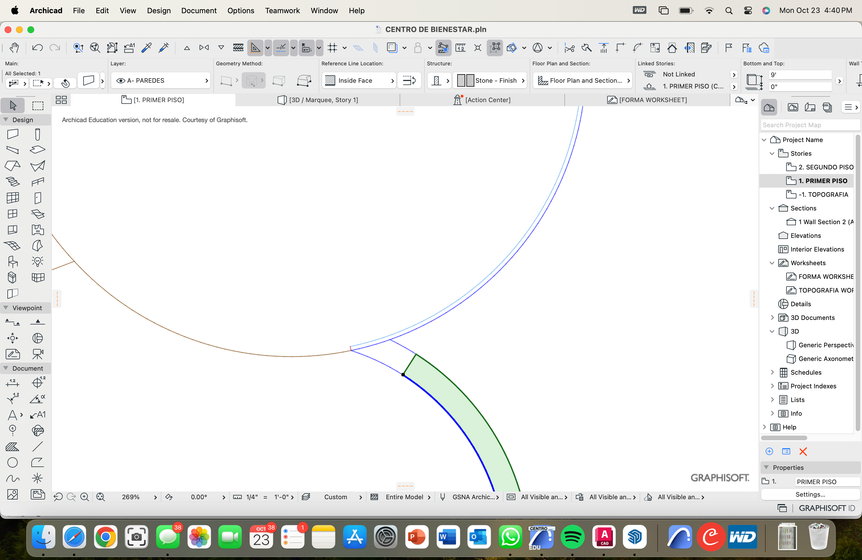
Task: Activate the pan hand tool
Action: 14,48
